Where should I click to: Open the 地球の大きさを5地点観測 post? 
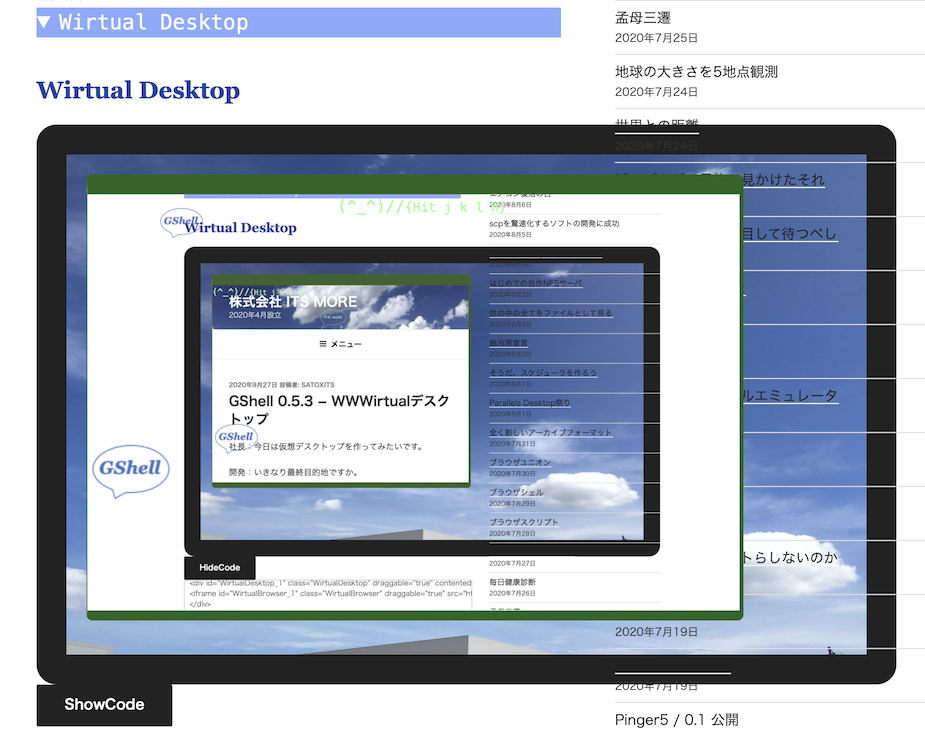[696, 71]
